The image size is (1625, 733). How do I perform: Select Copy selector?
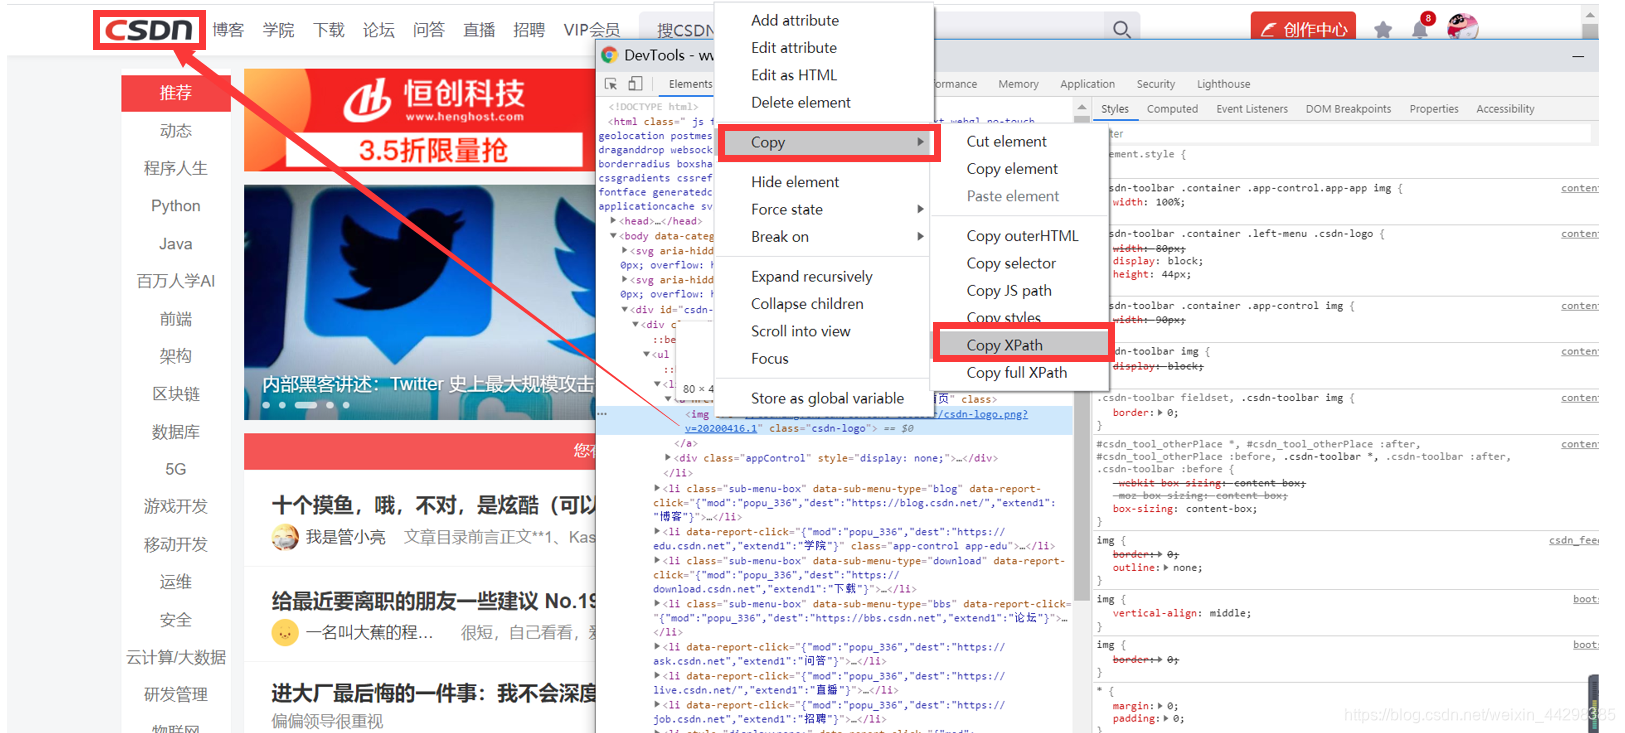point(1011,264)
